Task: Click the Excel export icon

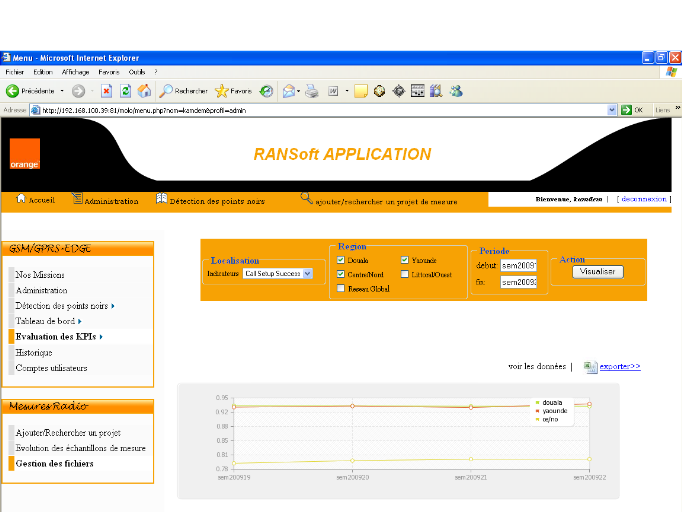Action: pos(590,367)
